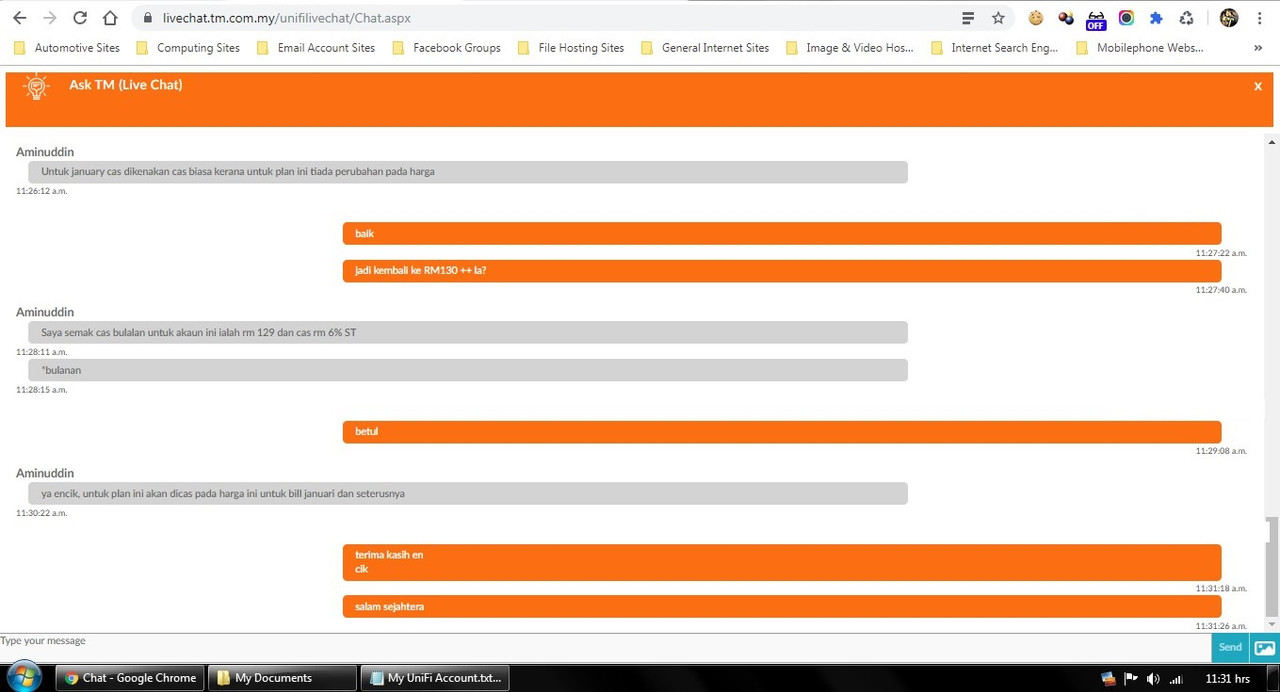Close the Ask TM live chat

[x=1257, y=86]
